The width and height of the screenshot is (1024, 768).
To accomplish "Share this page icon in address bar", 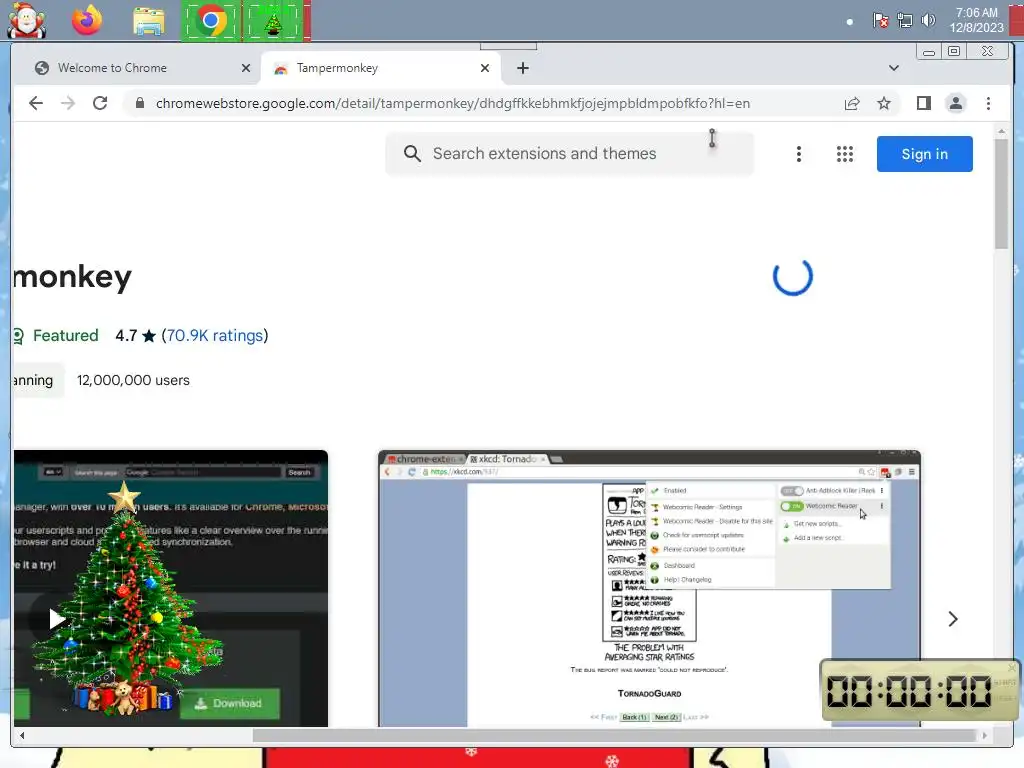I will point(852,103).
